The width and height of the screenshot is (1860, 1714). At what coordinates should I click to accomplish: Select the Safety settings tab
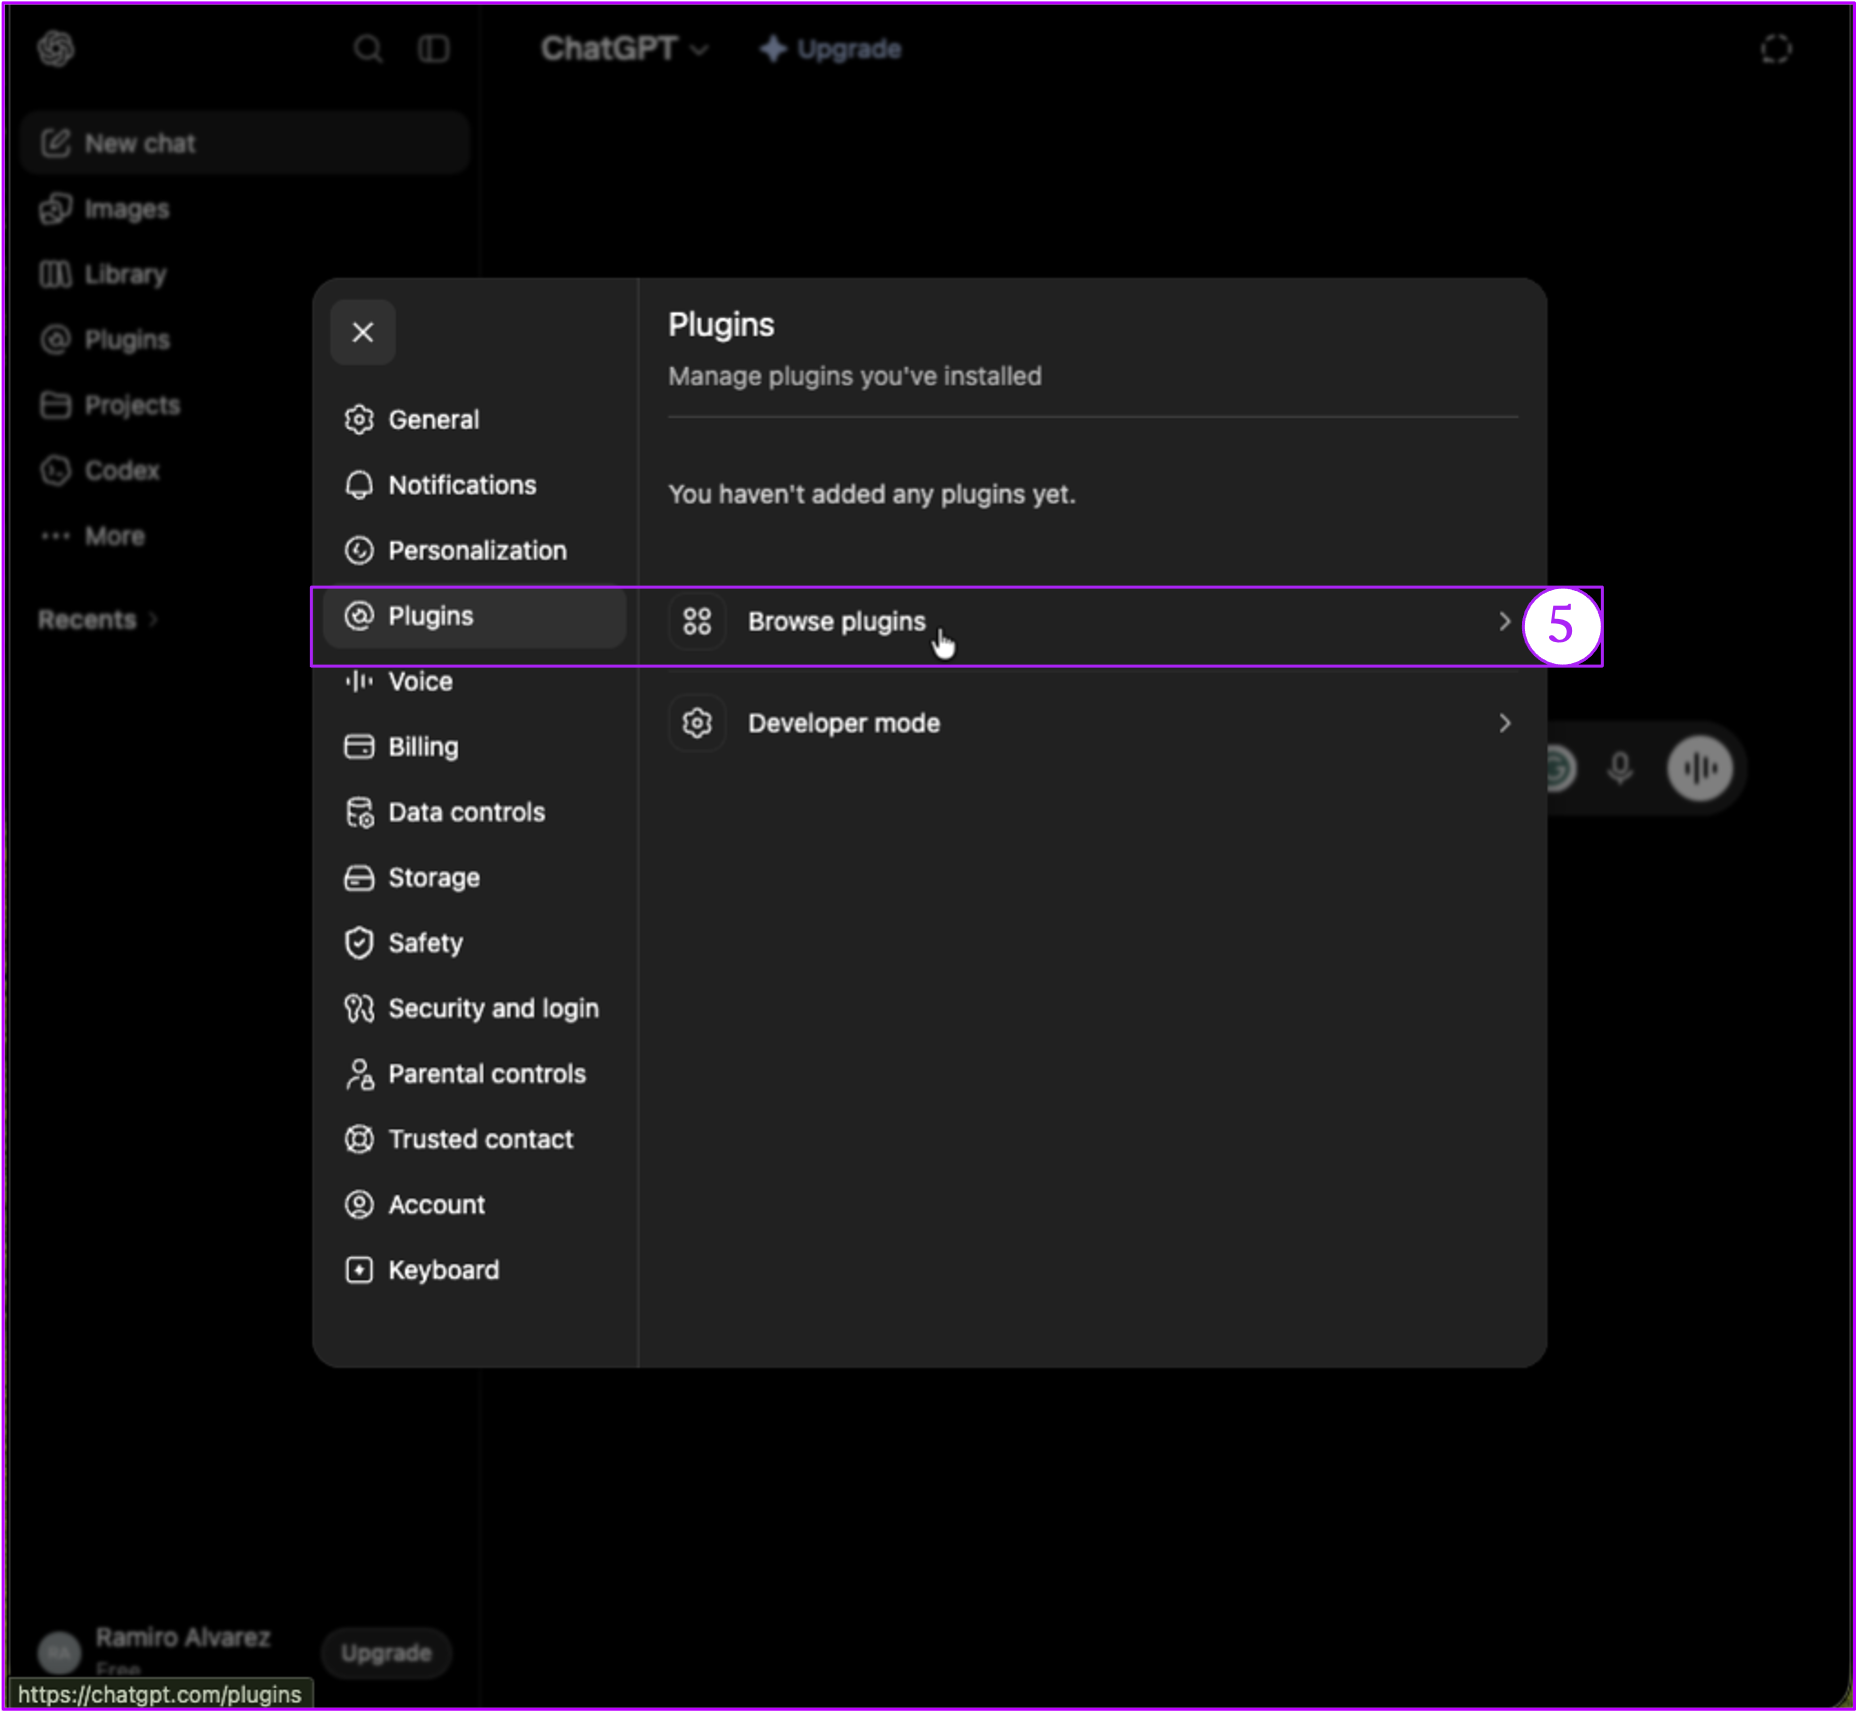[x=476, y=943]
